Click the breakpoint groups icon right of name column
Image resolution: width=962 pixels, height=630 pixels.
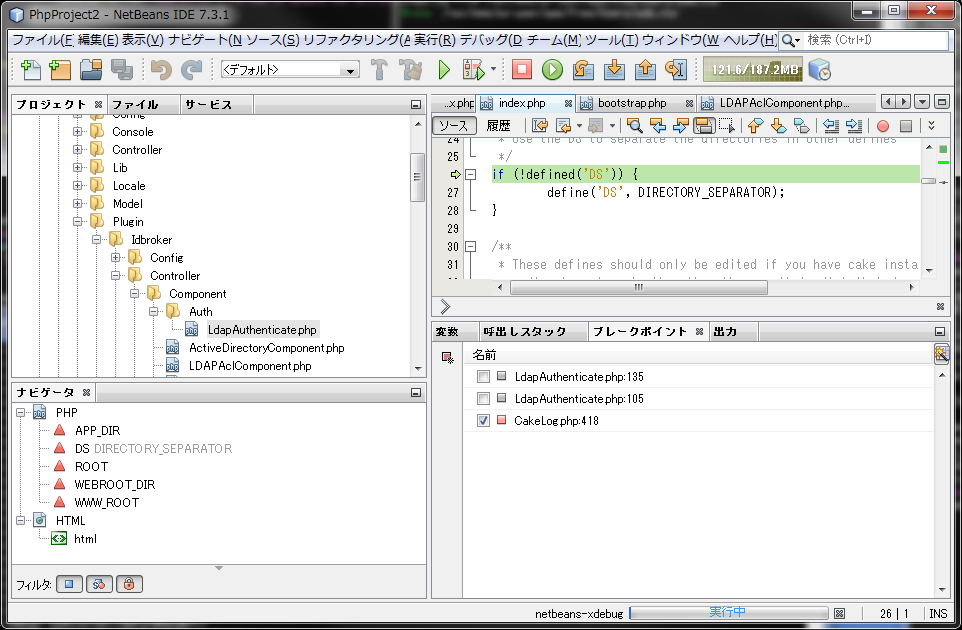pos(941,354)
